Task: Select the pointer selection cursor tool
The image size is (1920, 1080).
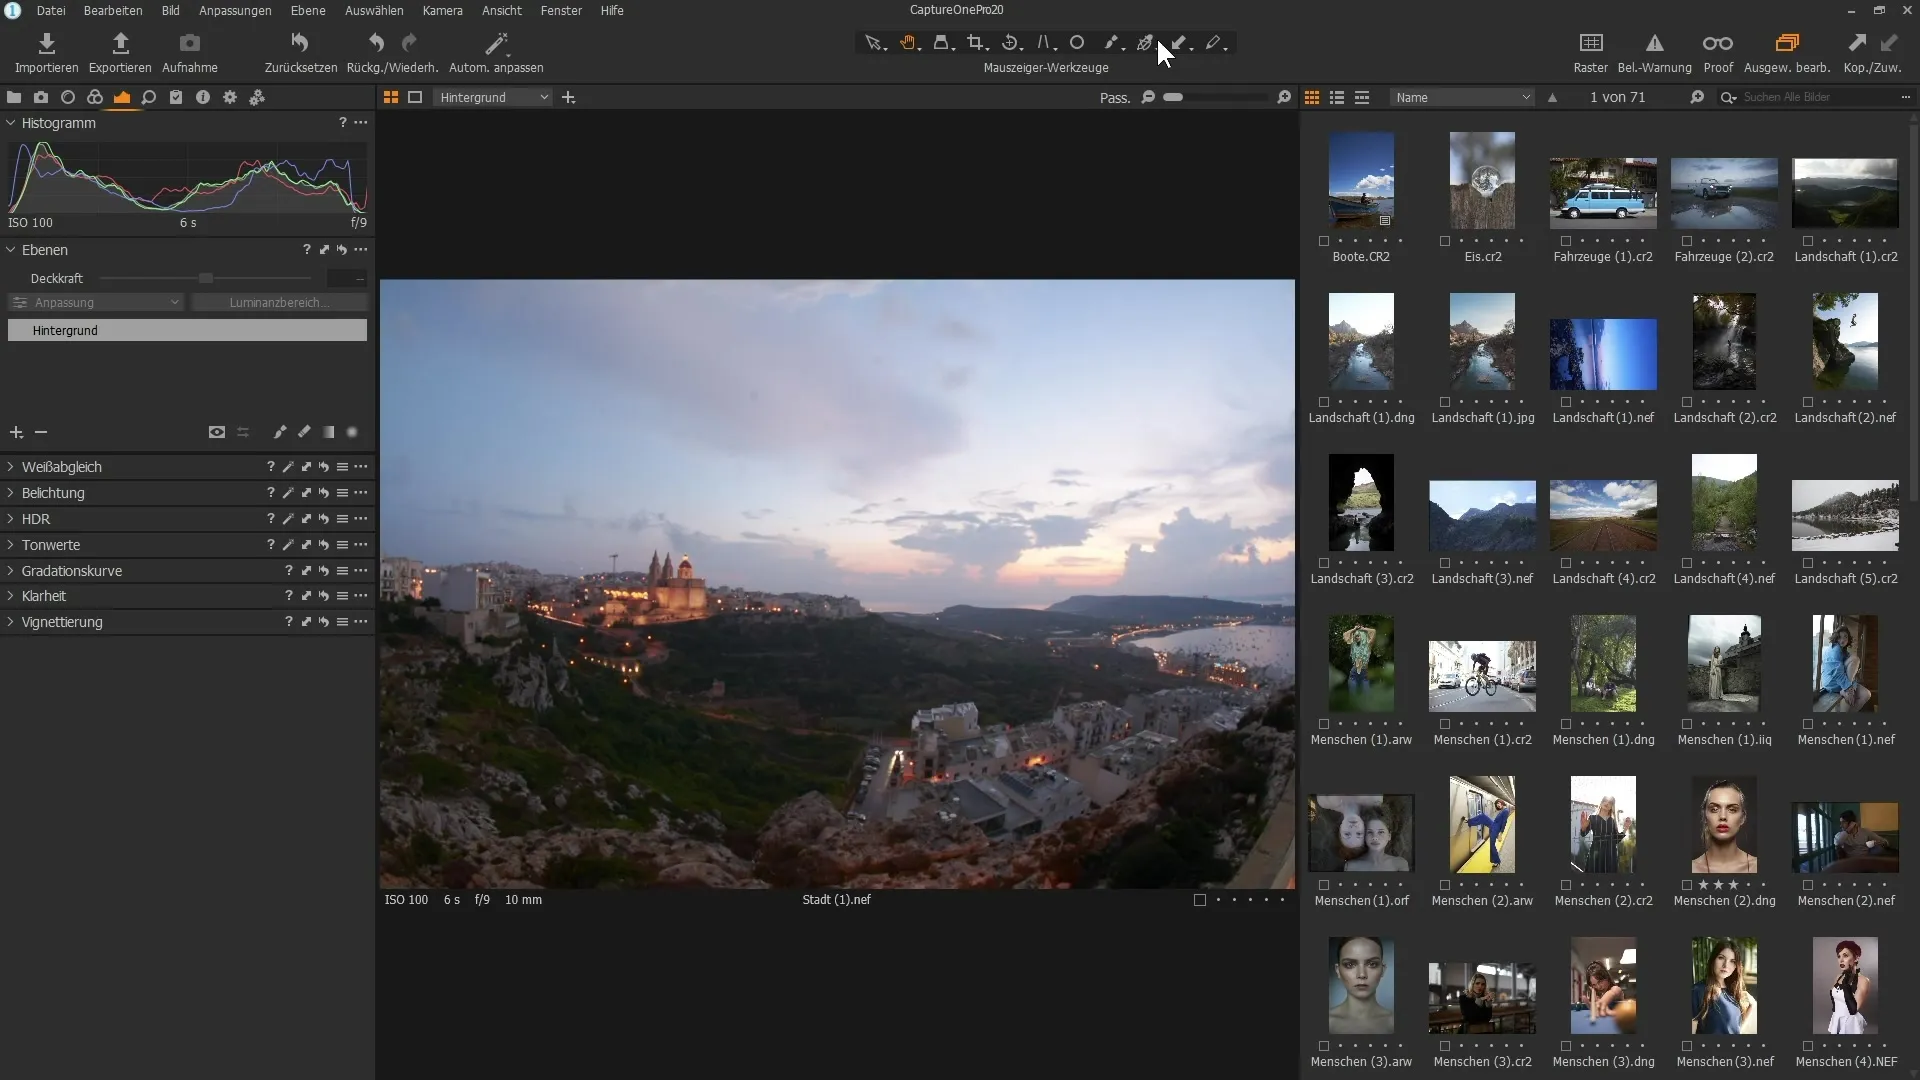Action: [x=873, y=43]
